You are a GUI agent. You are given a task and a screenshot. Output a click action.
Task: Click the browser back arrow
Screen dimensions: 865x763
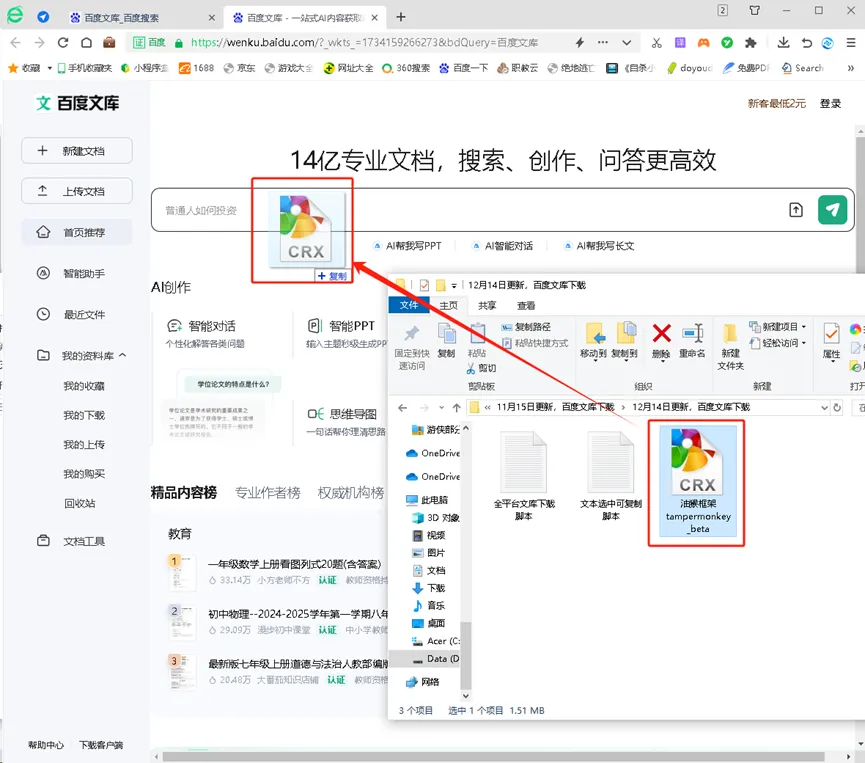click(15, 42)
